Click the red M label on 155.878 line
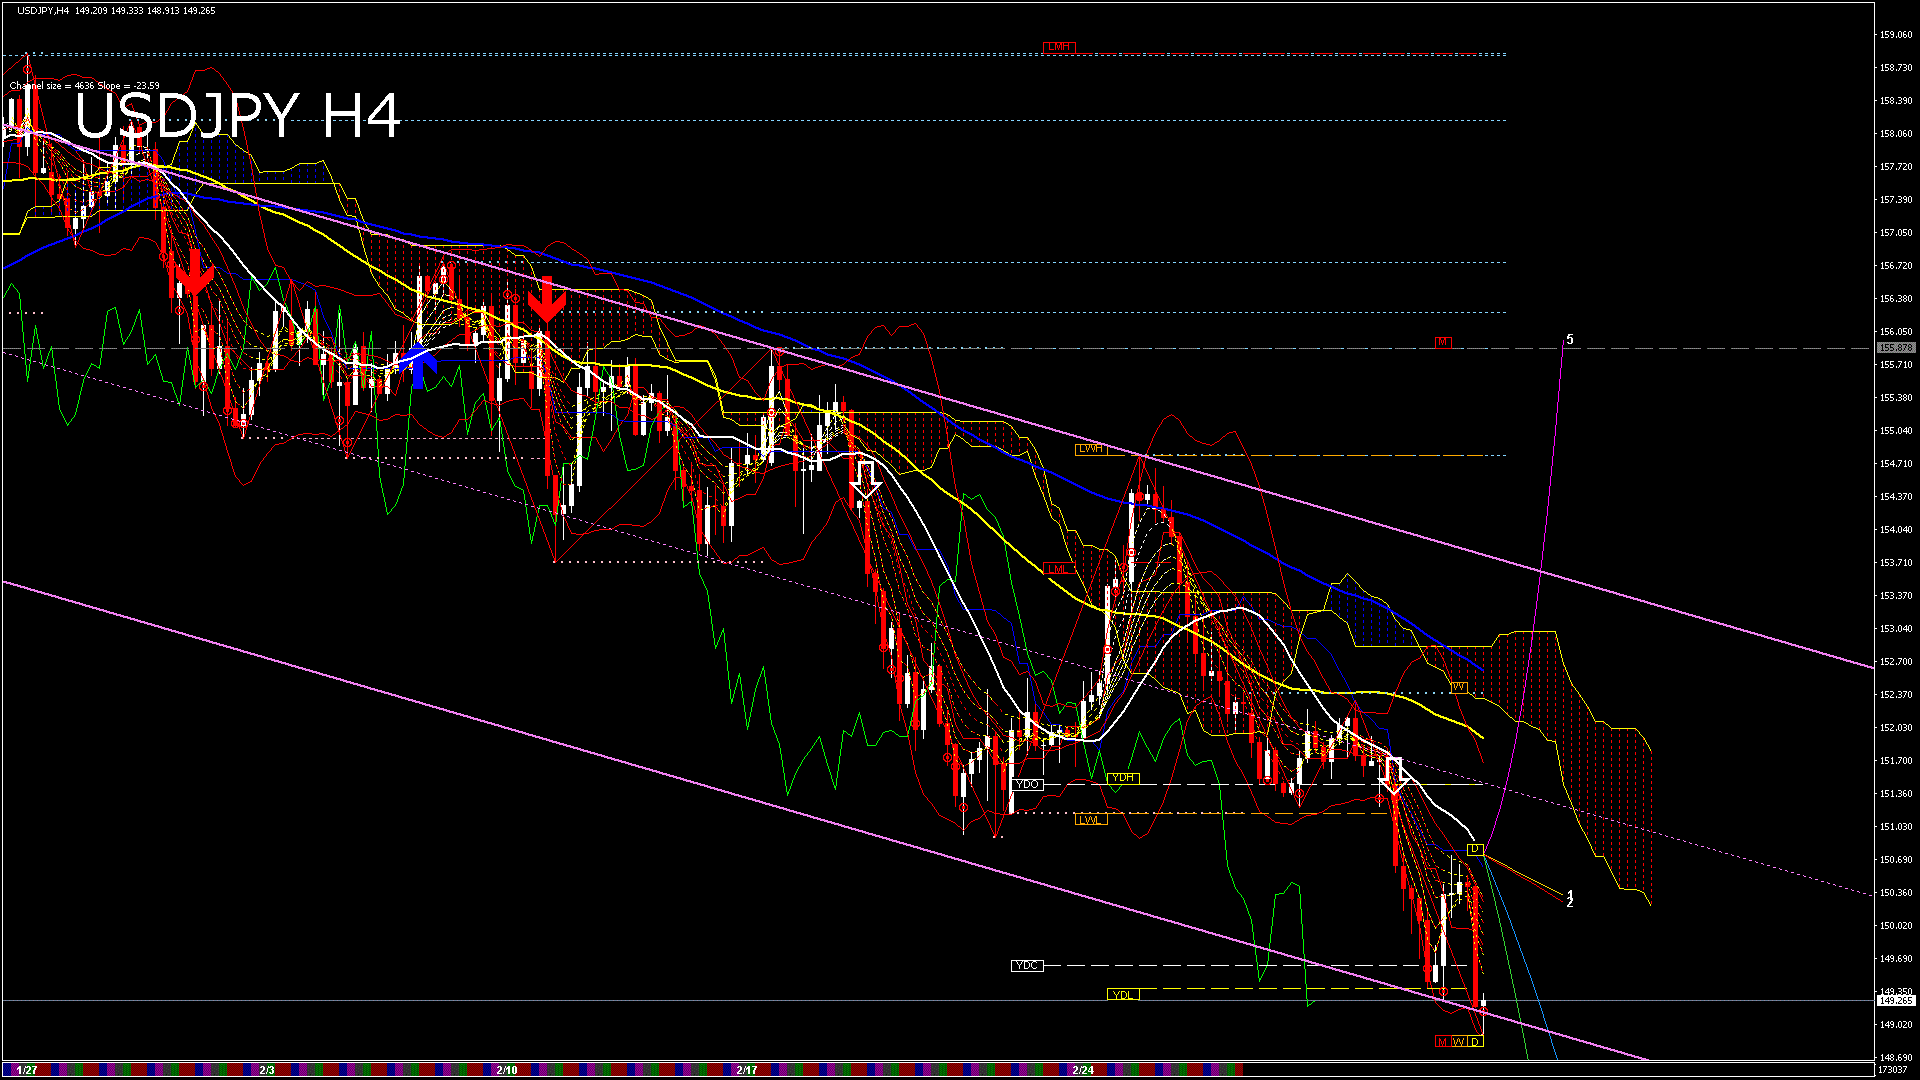 tap(1442, 342)
